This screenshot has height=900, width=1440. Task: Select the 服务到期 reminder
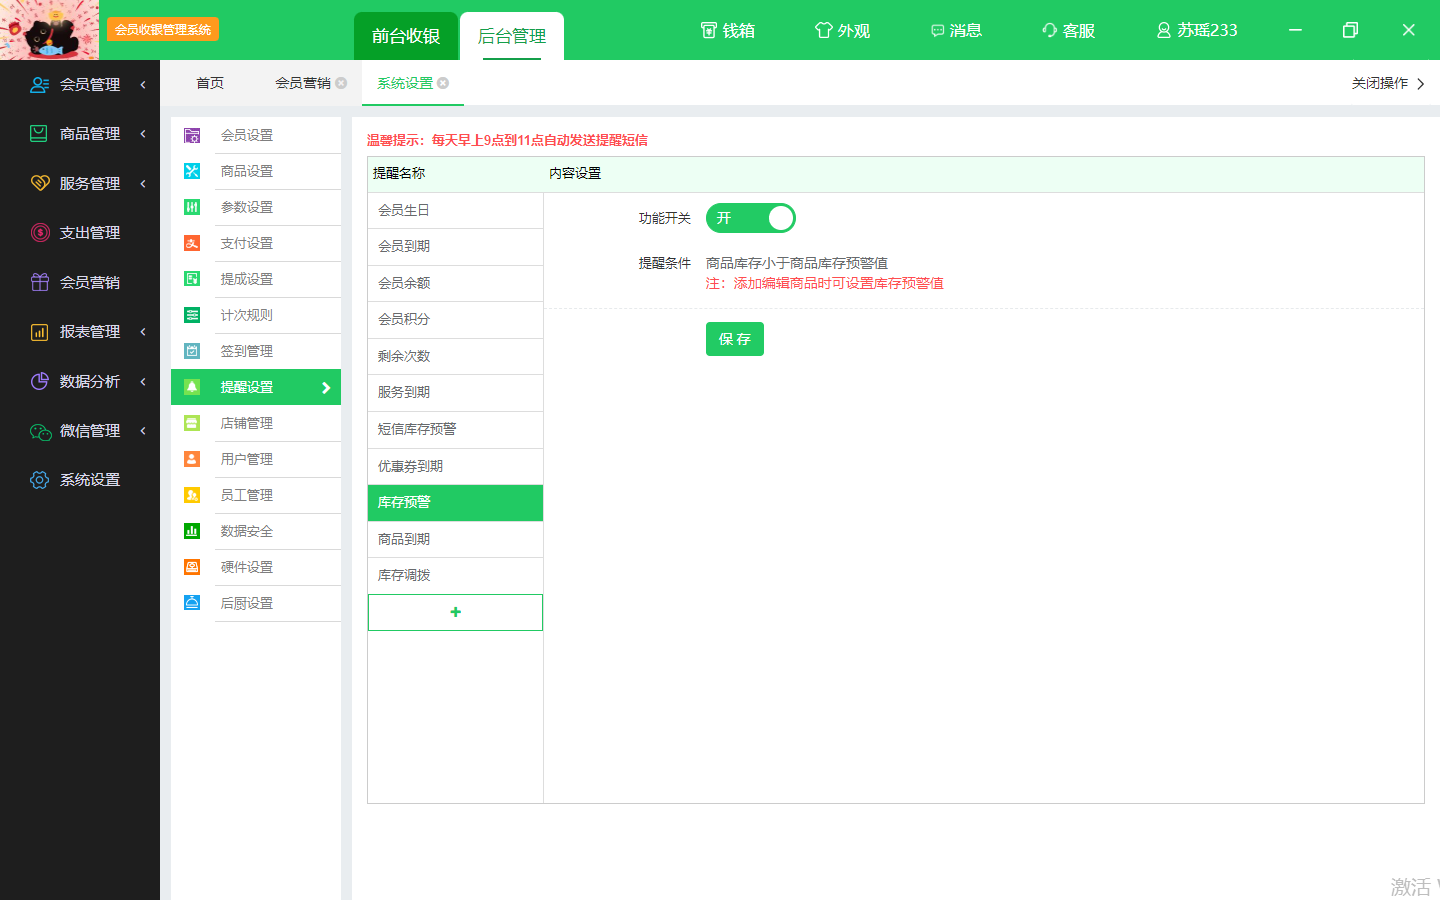(455, 393)
